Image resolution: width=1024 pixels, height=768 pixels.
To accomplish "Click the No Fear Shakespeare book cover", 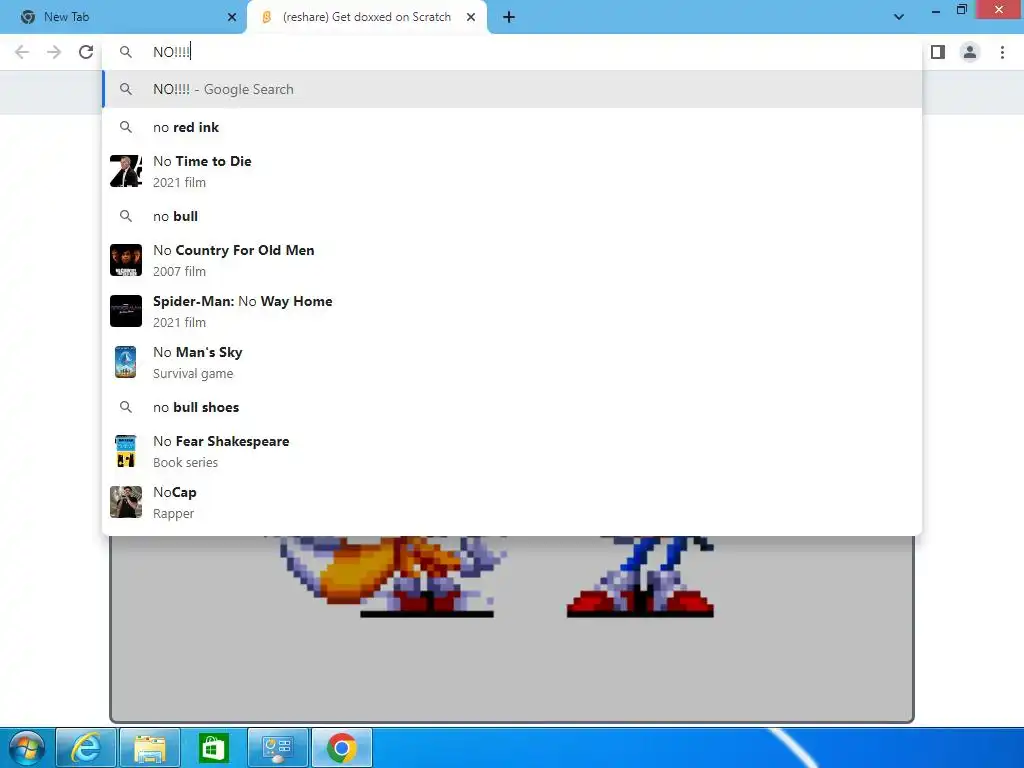I will [x=126, y=451].
